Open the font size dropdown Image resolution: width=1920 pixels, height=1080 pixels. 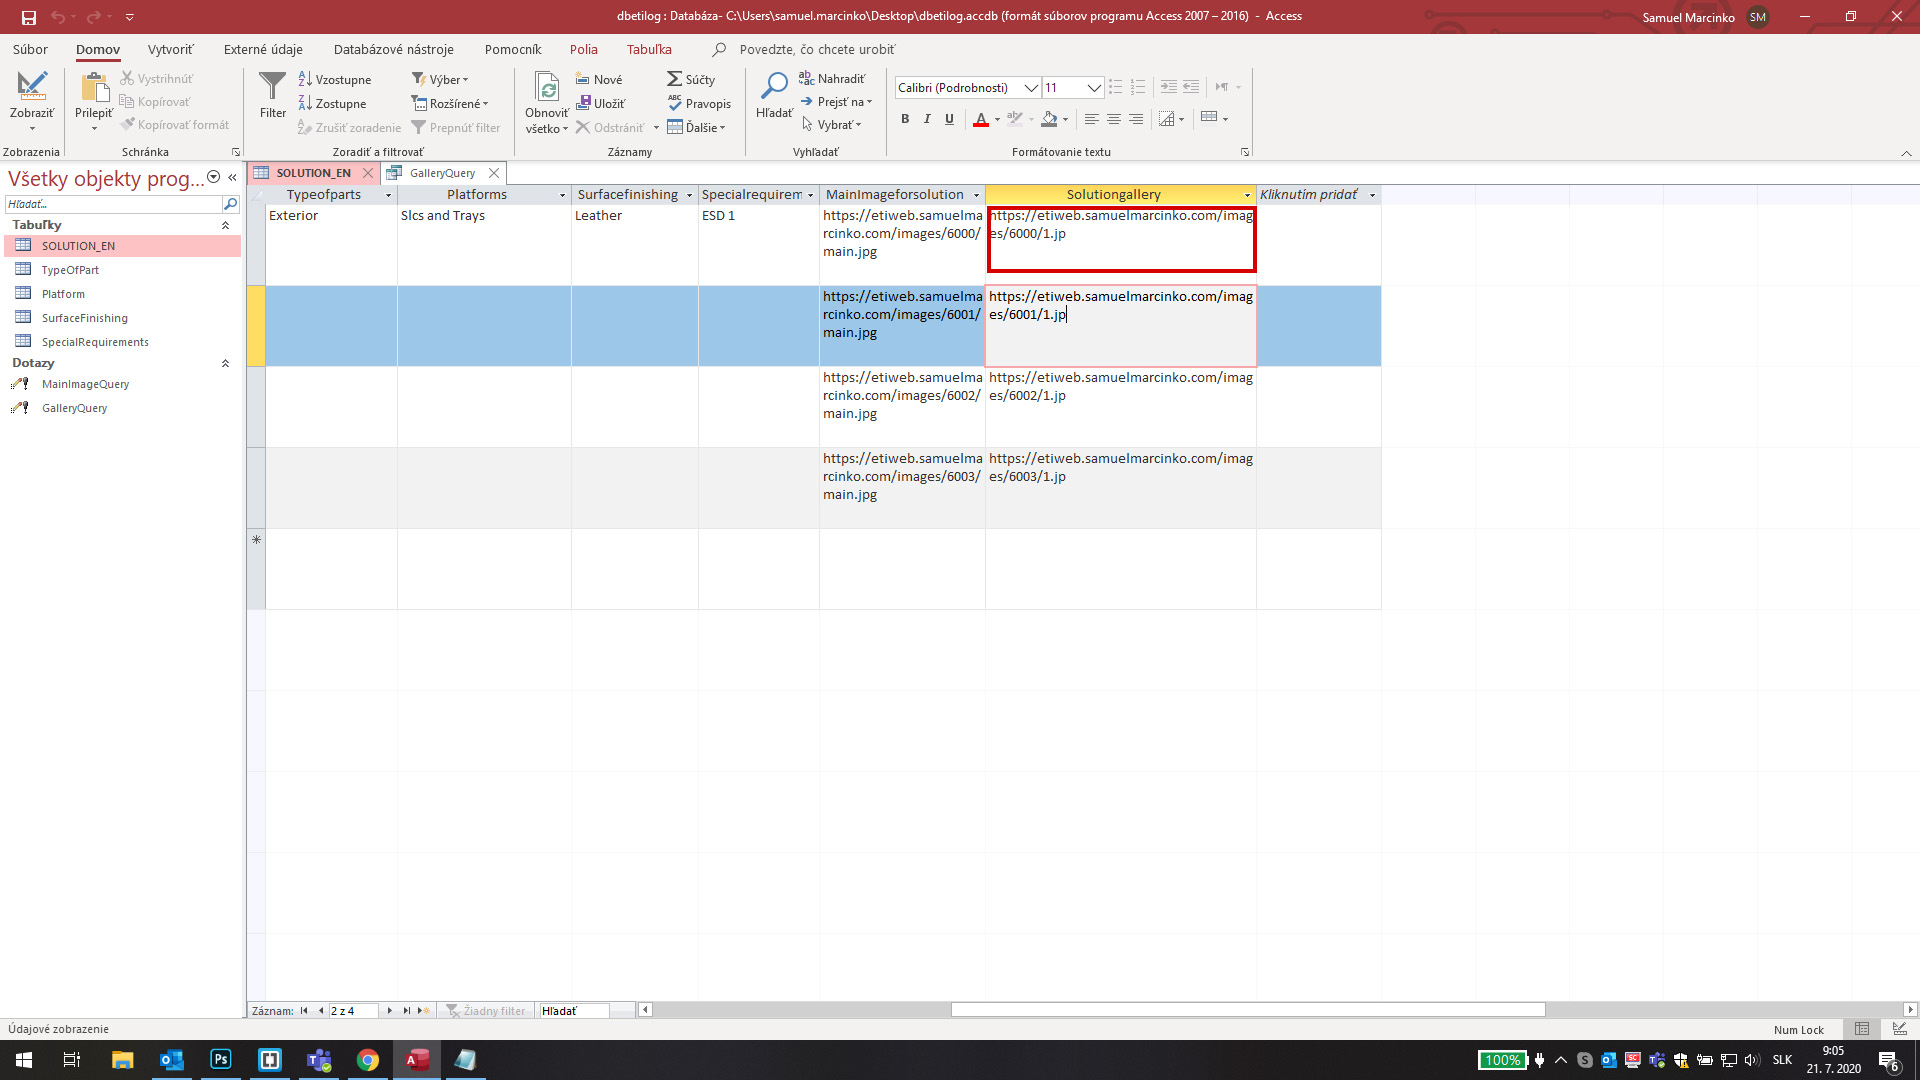(1094, 88)
